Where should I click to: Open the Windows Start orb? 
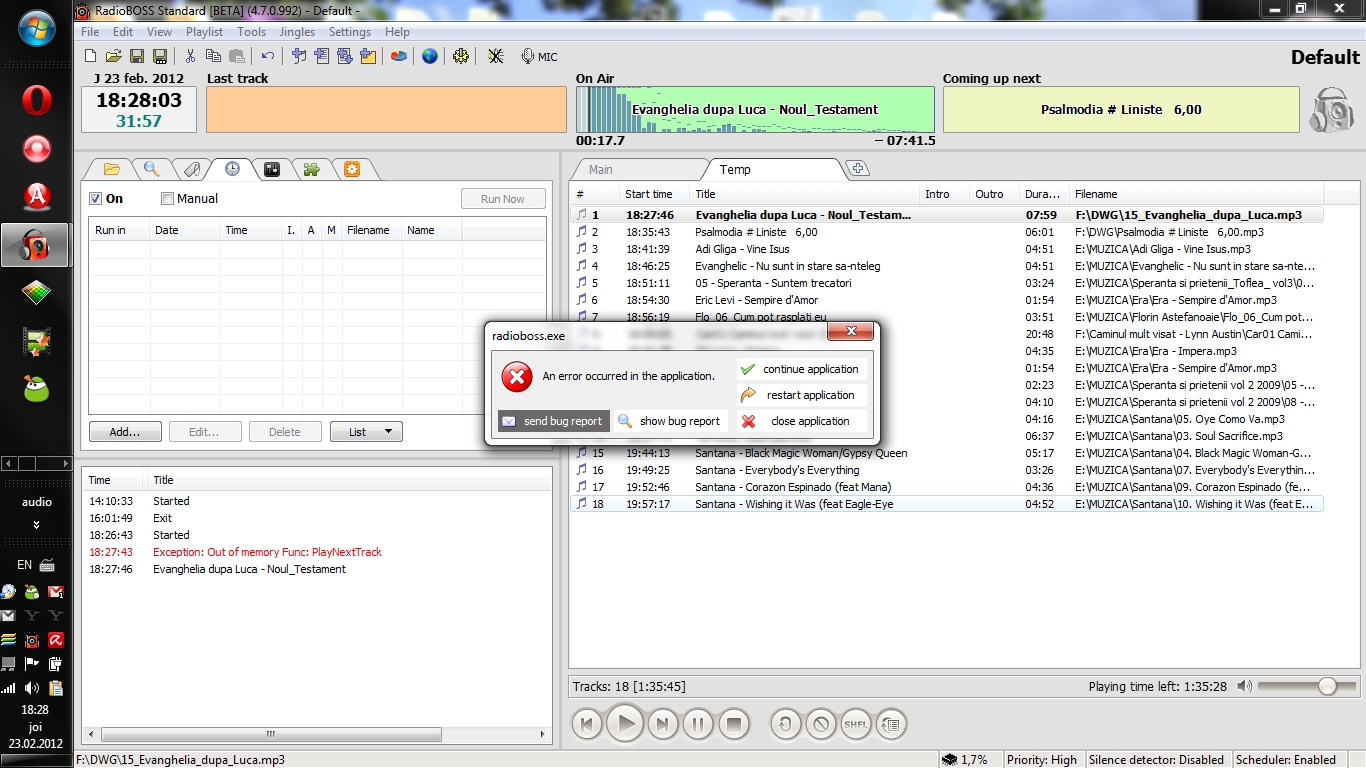37,27
